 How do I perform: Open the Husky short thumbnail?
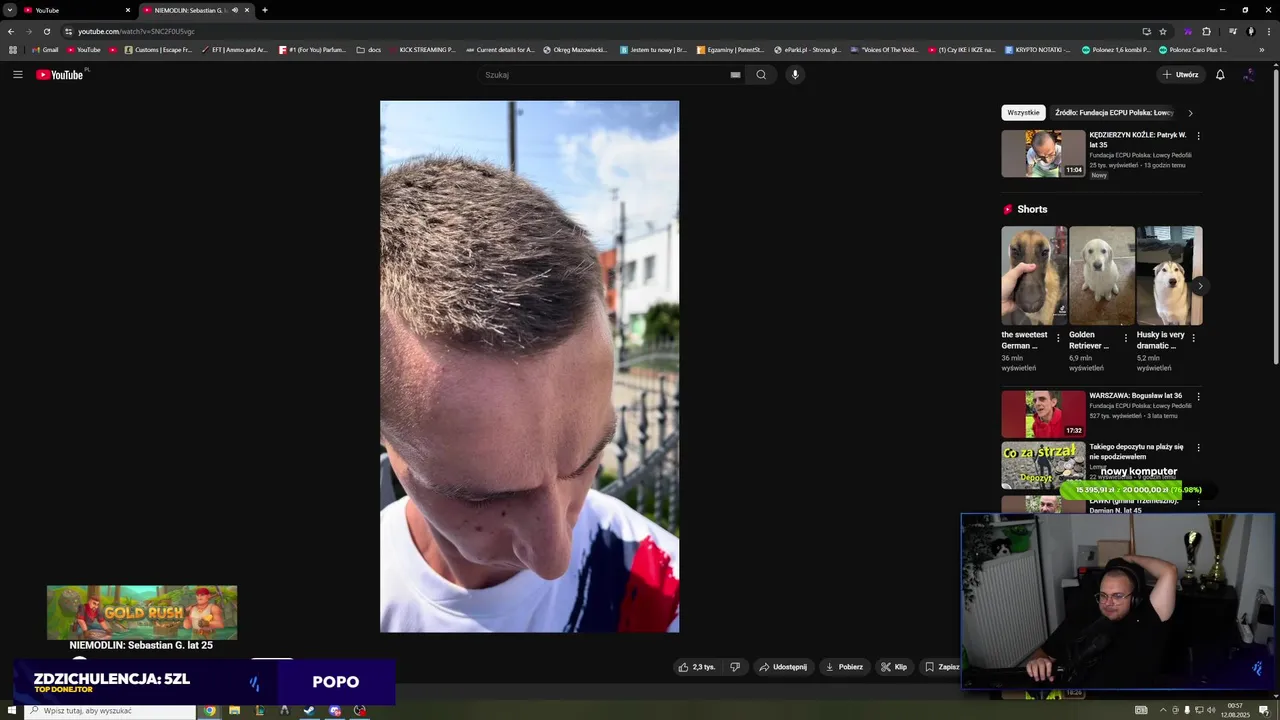1169,276
